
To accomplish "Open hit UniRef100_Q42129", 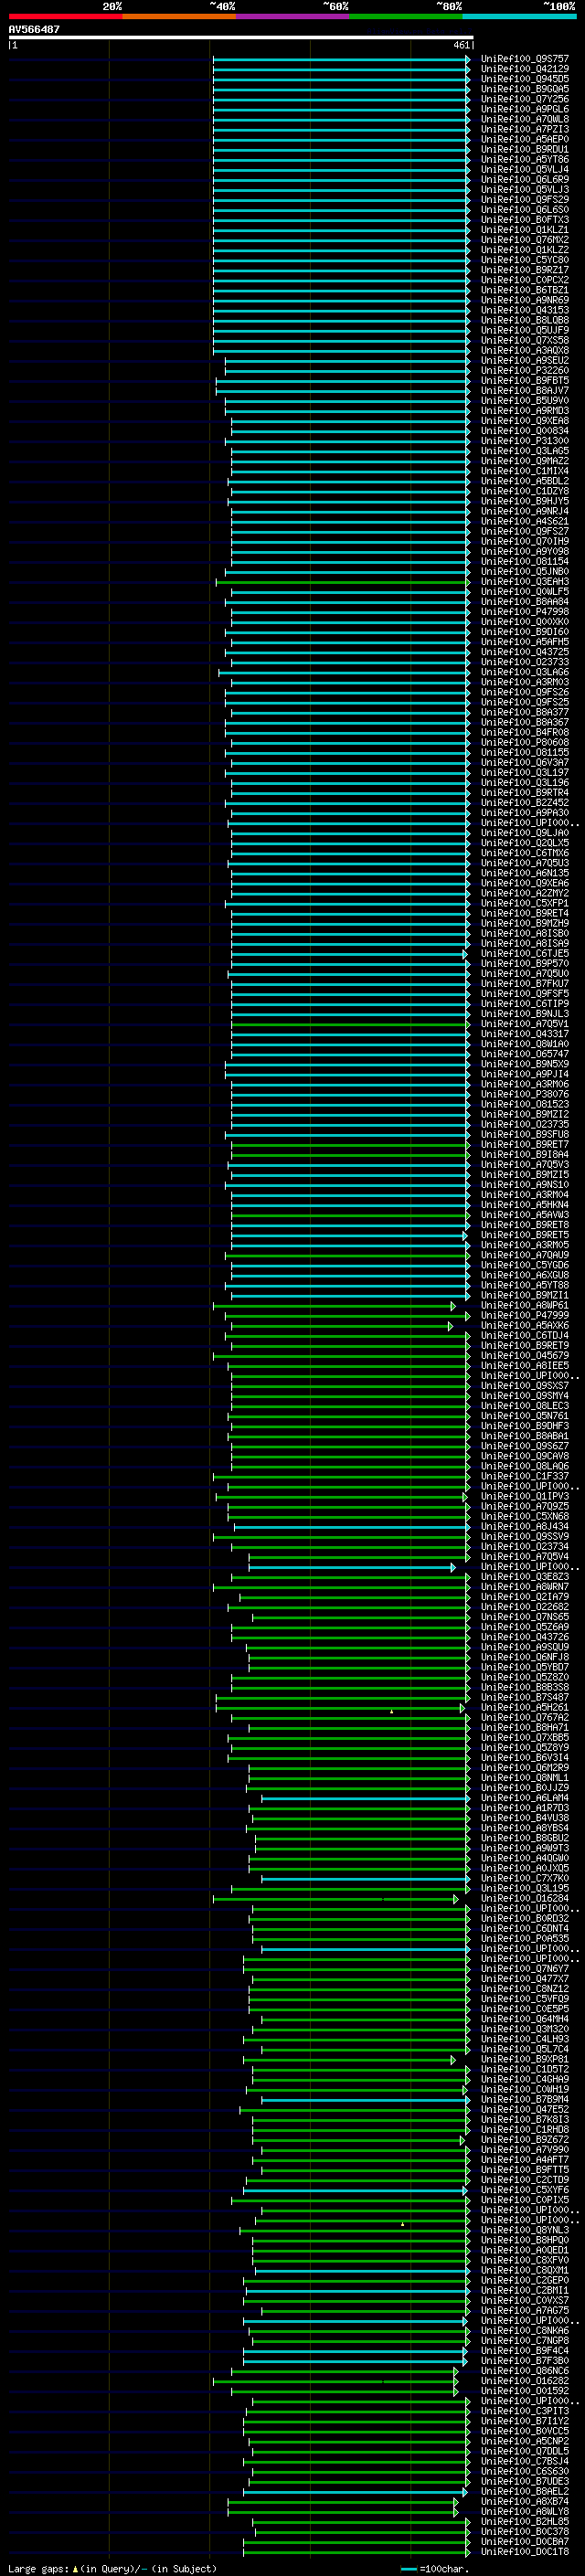I will point(525,69).
